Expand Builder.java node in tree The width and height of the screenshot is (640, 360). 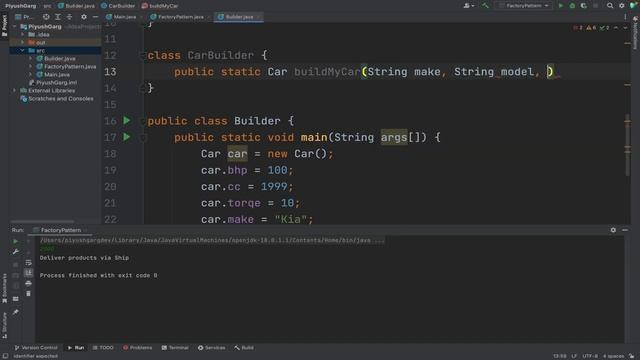click(31, 58)
